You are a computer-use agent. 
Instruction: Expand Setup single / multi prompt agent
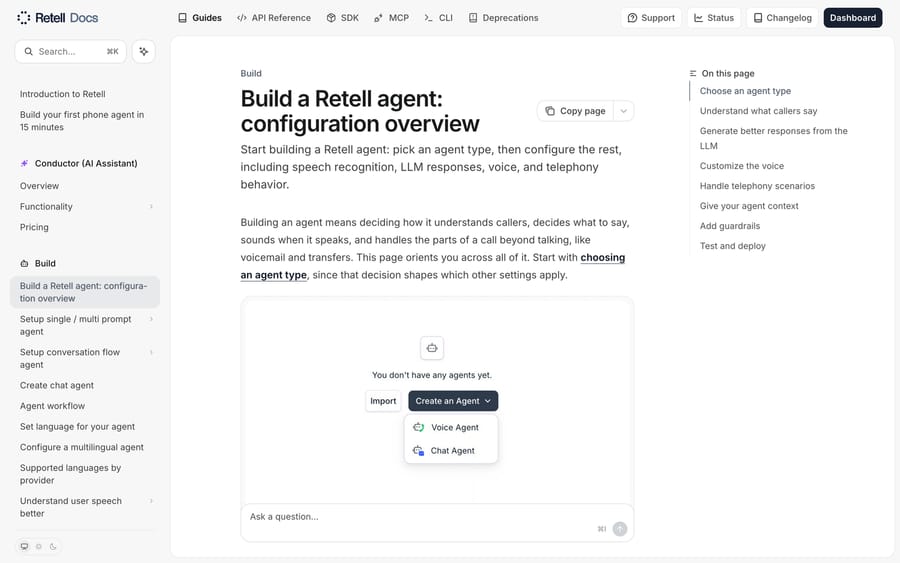coord(151,319)
